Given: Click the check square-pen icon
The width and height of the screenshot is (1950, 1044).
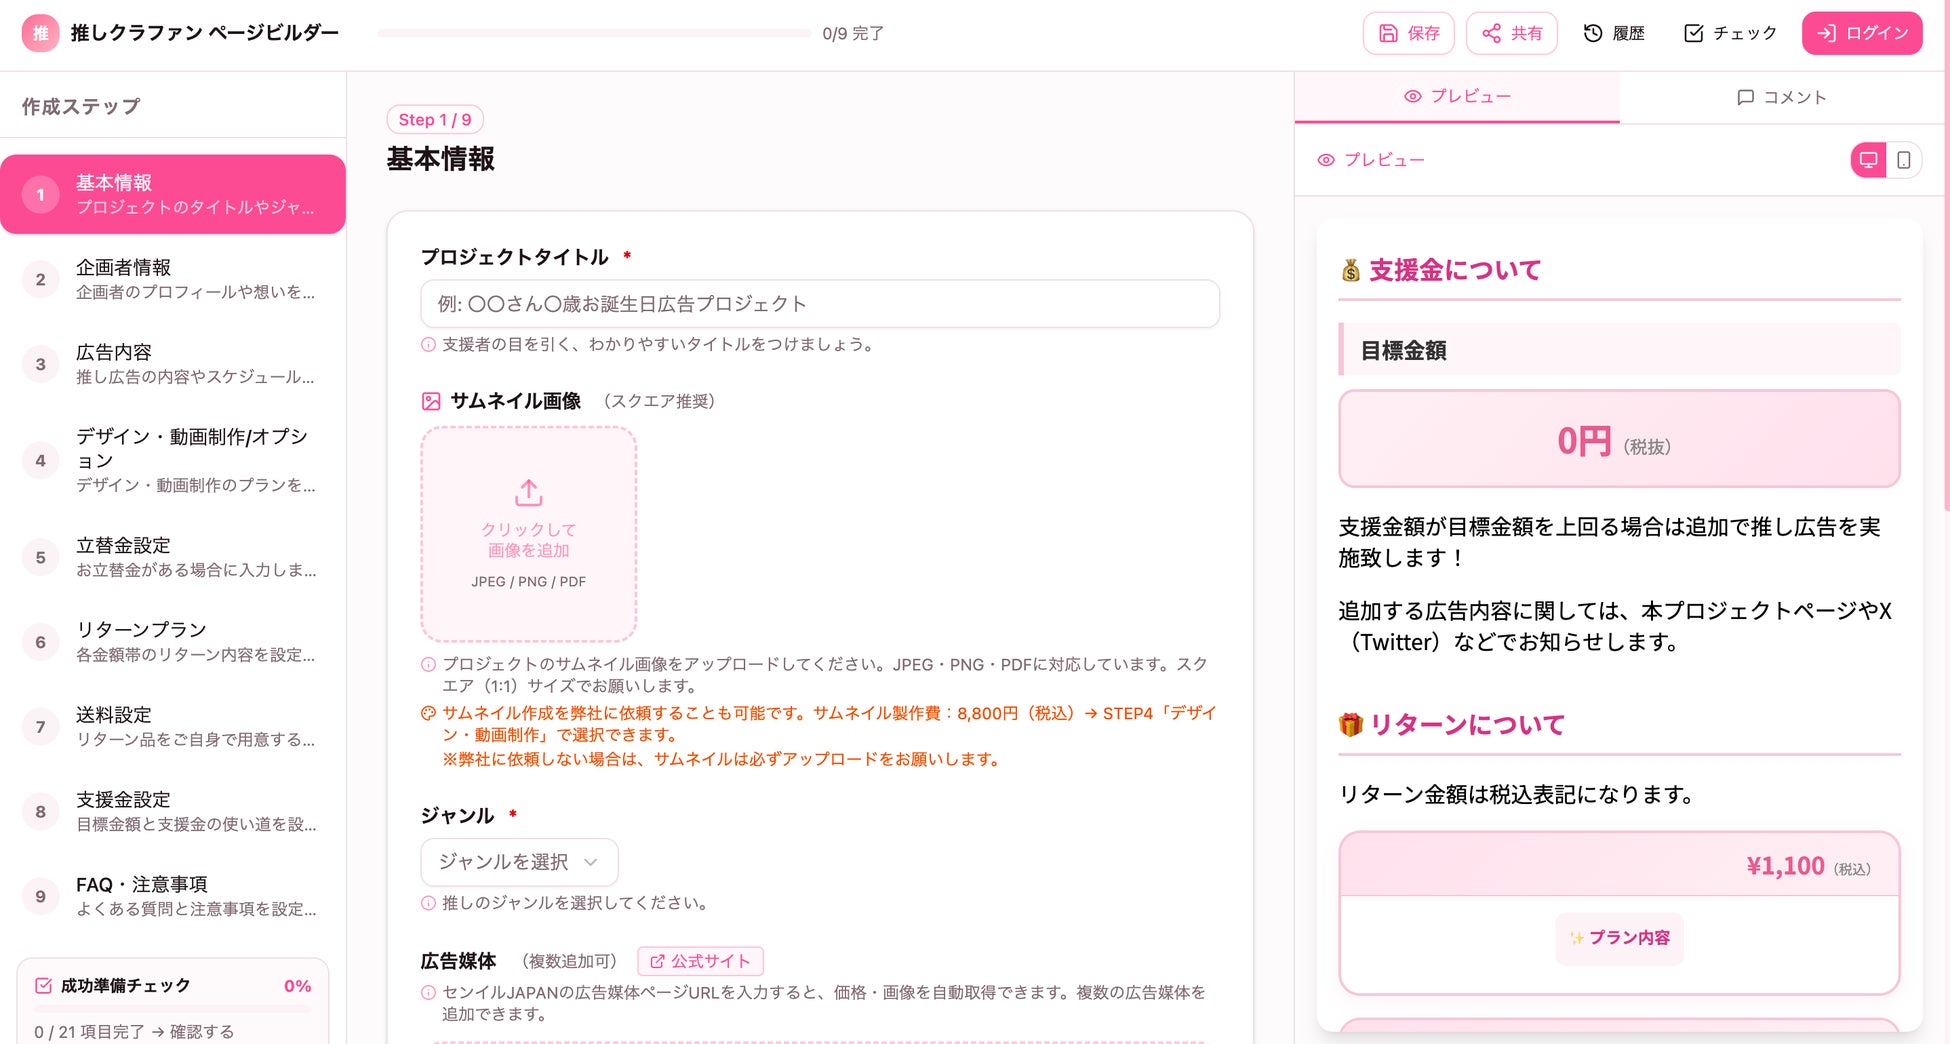Looking at the screenshot, I should [x=1693, y=33].
